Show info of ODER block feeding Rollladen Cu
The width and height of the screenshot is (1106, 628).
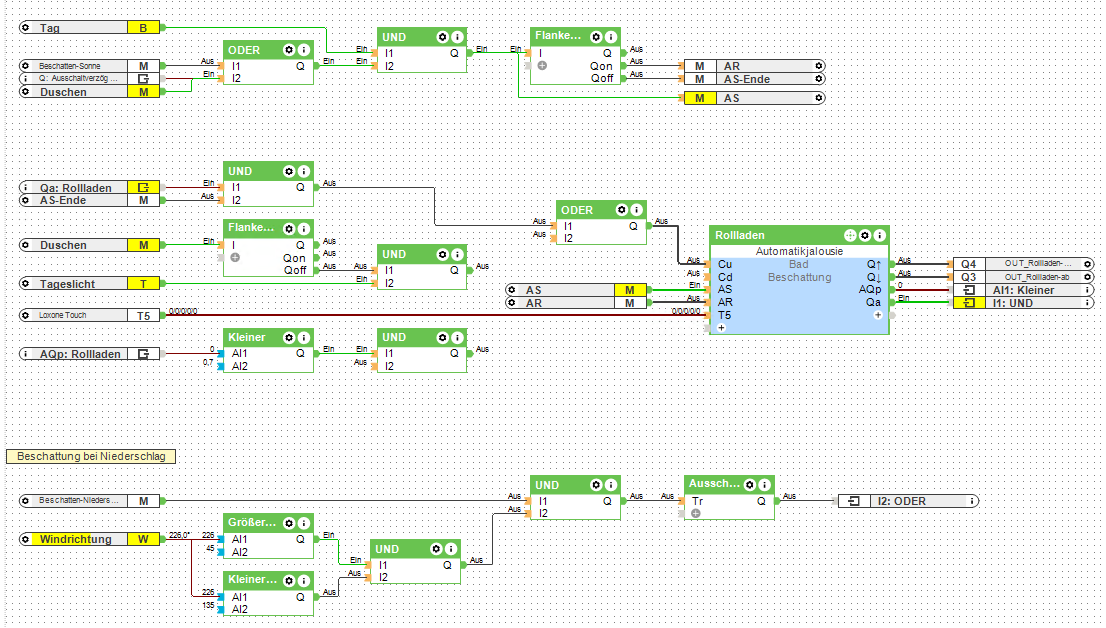pyautogui.click(x=637, y=210)
